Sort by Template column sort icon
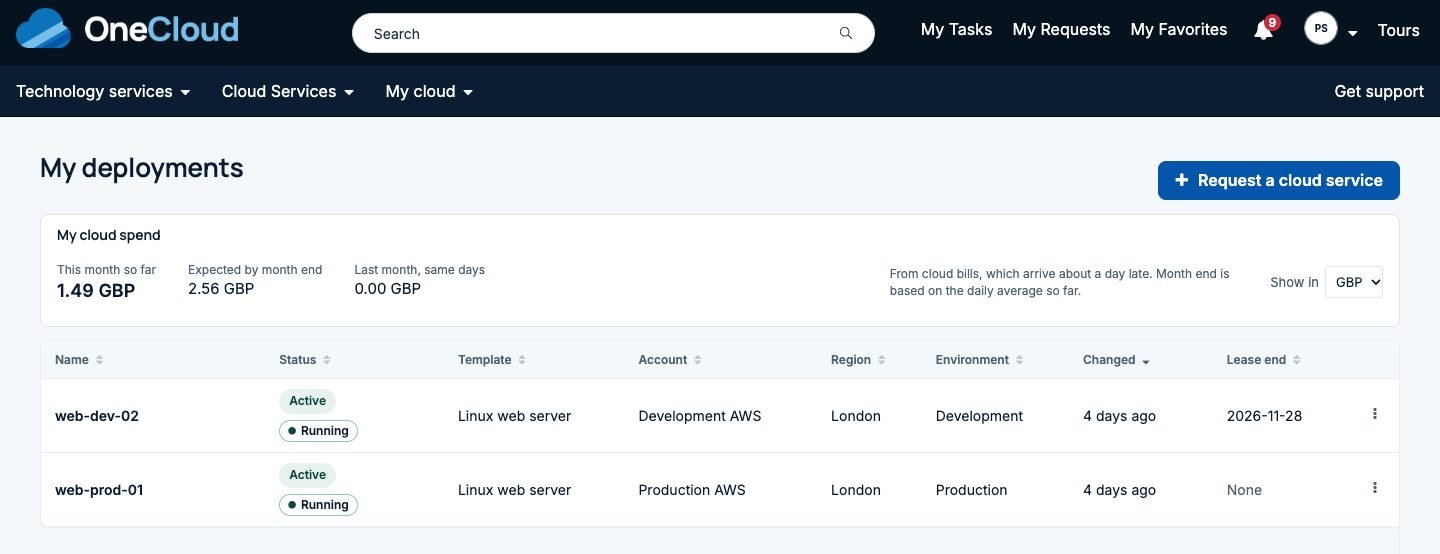 coord(522,360)
